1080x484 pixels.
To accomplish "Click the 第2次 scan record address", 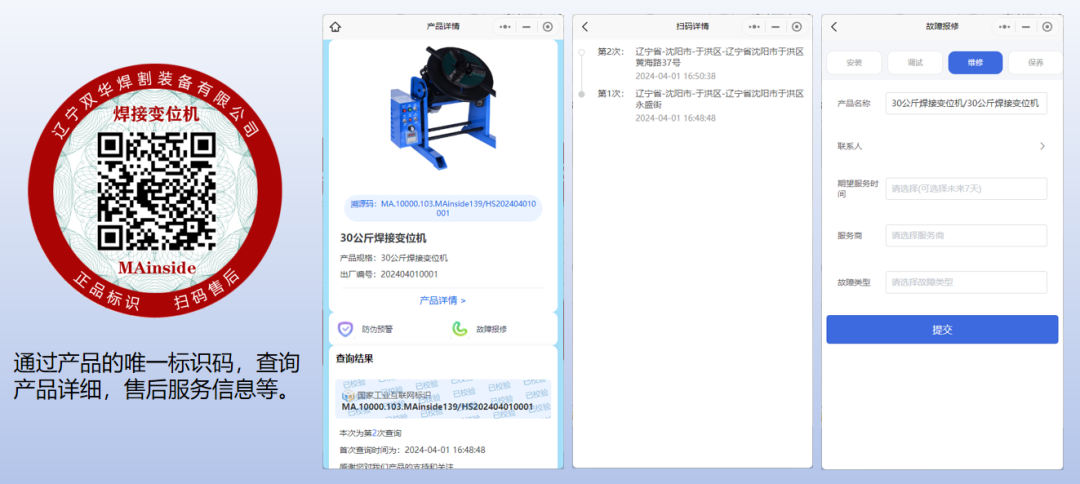I will pyautogui.click(x=720, y=57).
